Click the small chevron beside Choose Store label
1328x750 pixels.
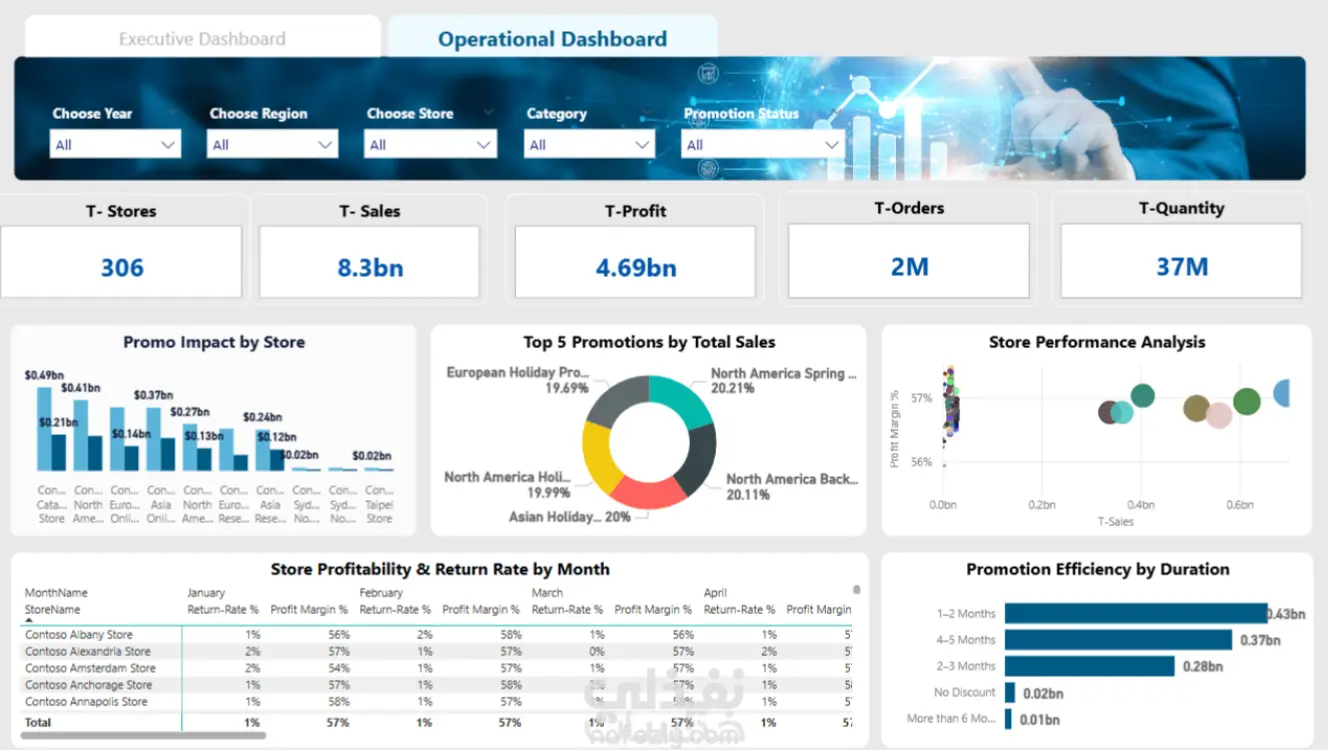point(488,112)
